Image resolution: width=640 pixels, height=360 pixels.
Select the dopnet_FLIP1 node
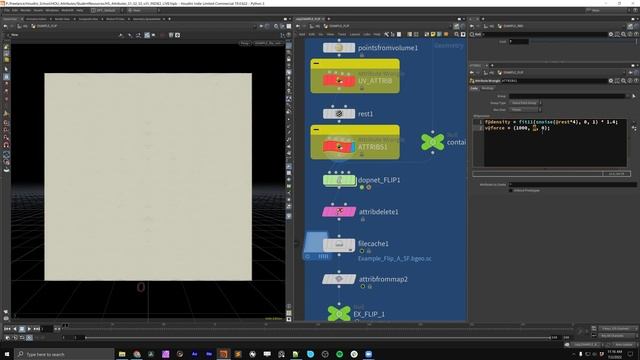339,180
